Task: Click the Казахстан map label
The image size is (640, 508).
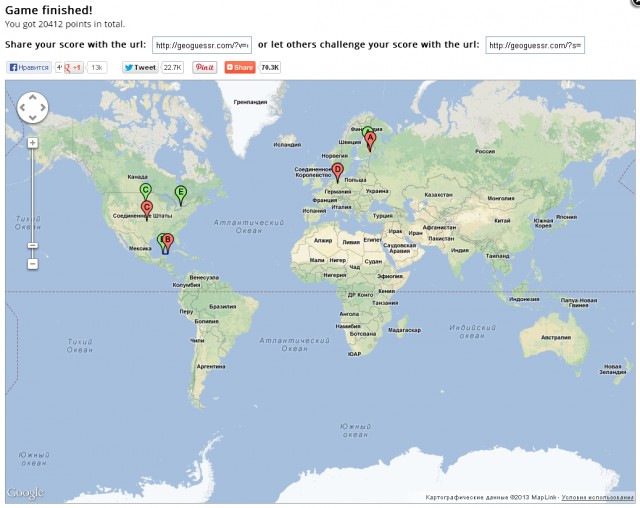Action: pos(438,195)
